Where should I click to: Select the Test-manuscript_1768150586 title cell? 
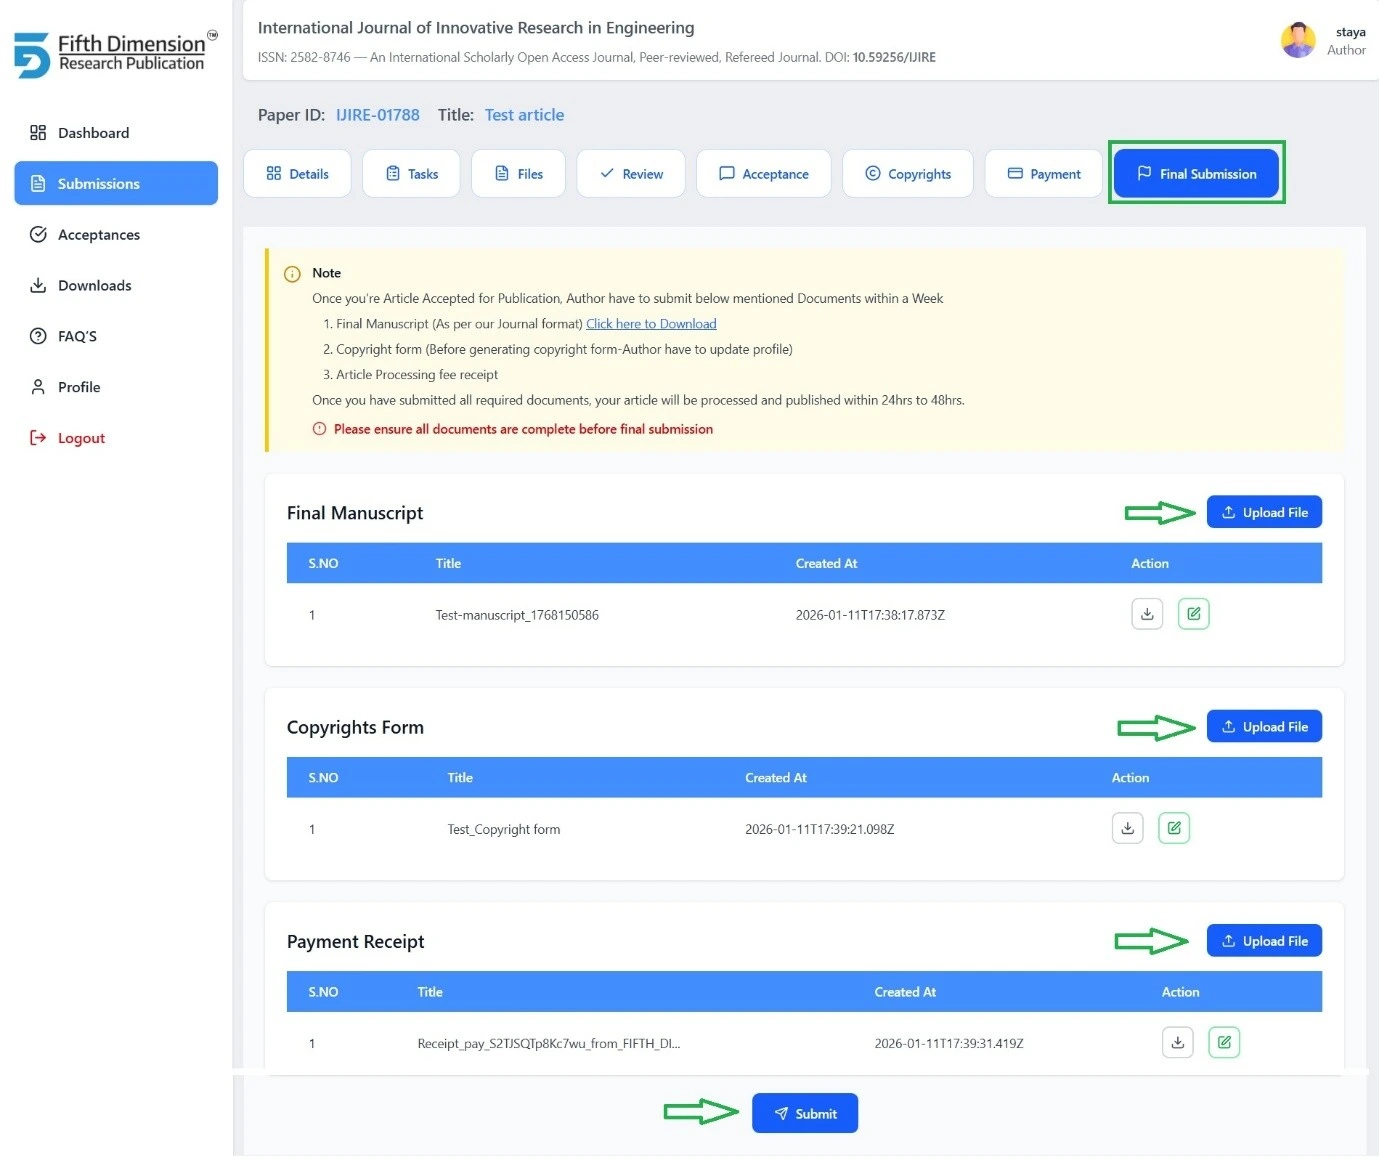(x=517, y=615)
